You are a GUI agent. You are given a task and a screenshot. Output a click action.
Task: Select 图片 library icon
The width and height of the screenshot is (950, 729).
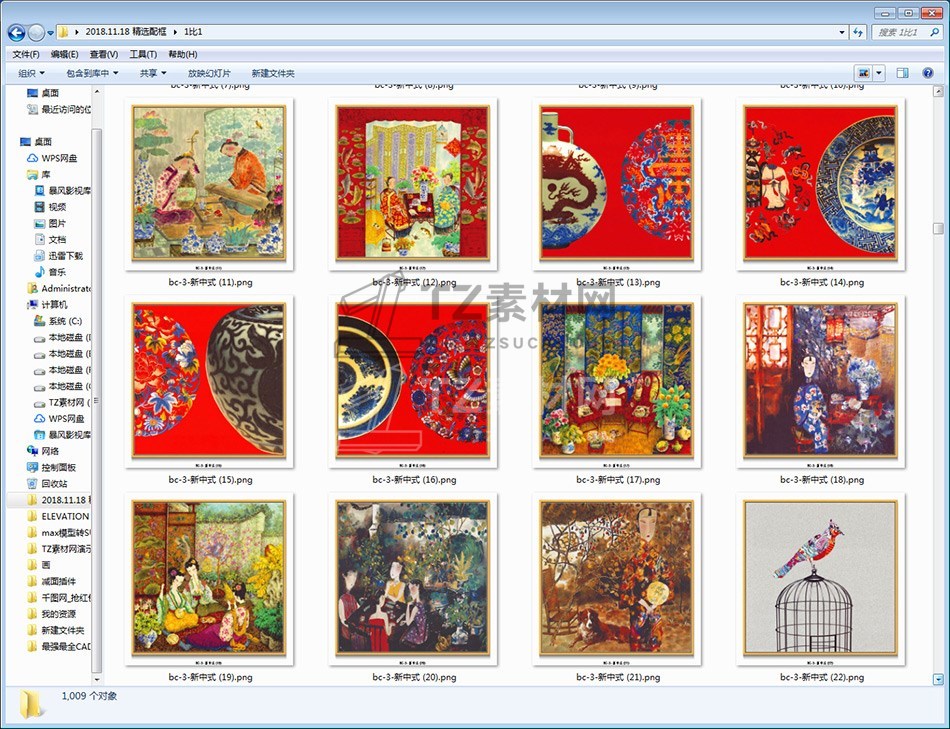point(40,224)
